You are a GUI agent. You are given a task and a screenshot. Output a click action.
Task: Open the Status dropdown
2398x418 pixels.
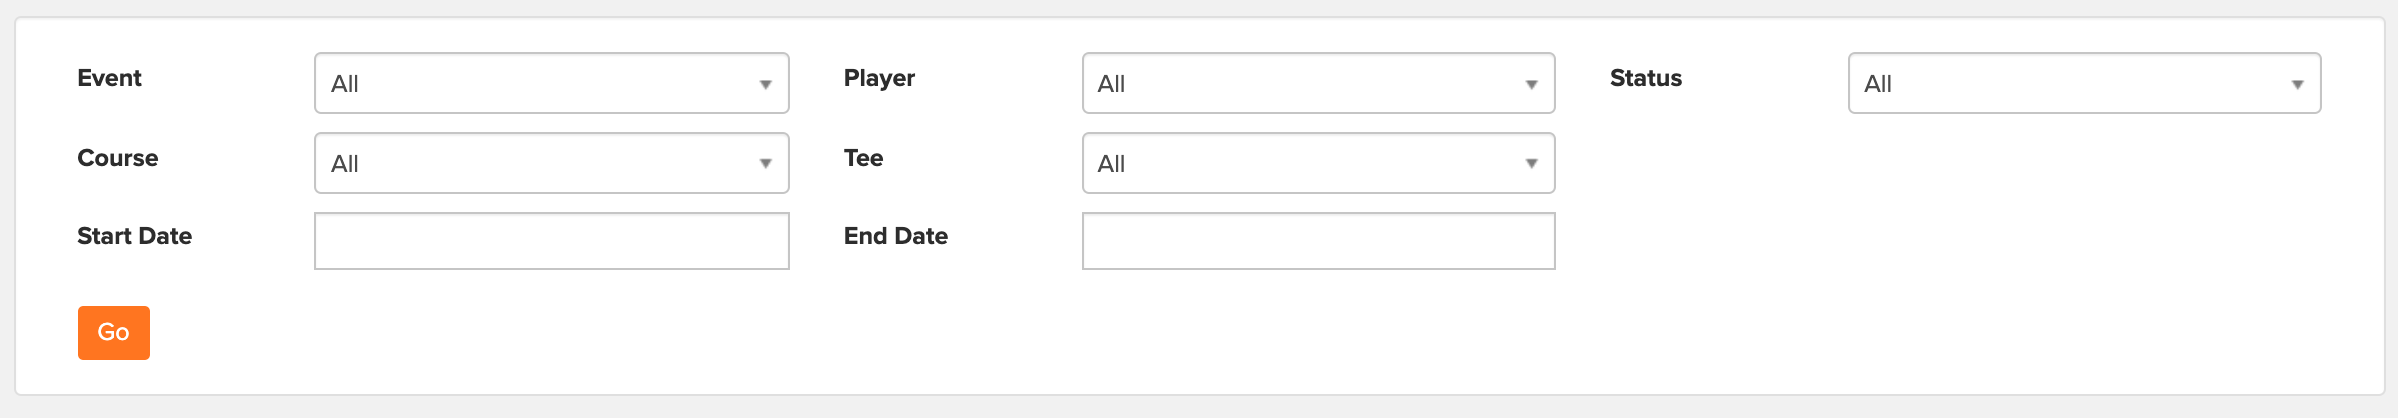2084,83
